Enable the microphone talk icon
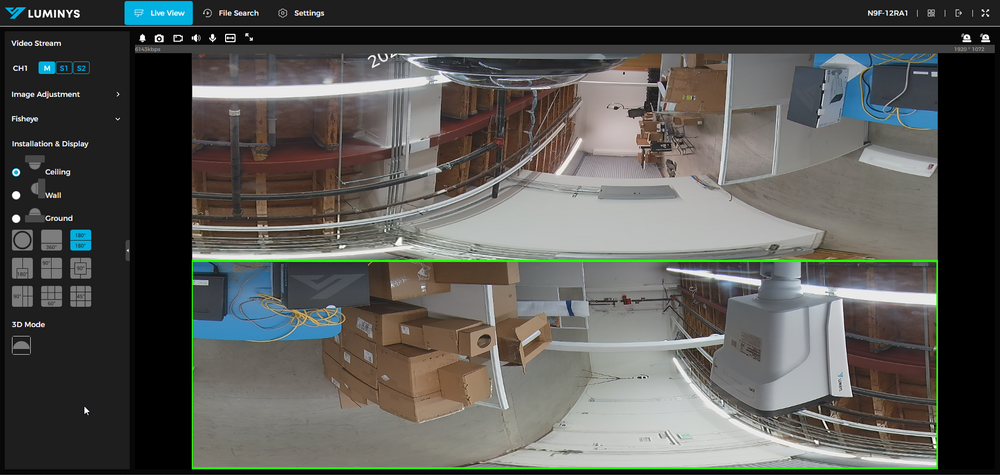 coord(212,37)
